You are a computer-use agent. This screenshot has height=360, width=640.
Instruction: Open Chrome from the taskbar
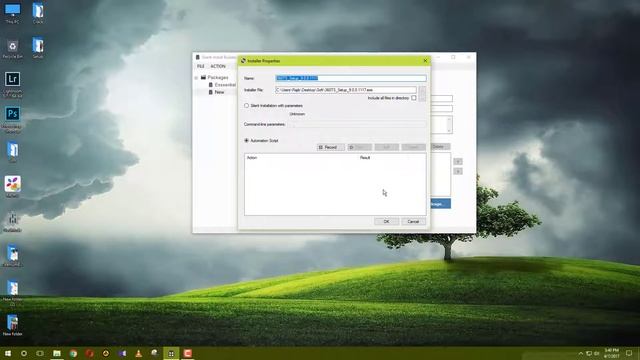(73, 353)
